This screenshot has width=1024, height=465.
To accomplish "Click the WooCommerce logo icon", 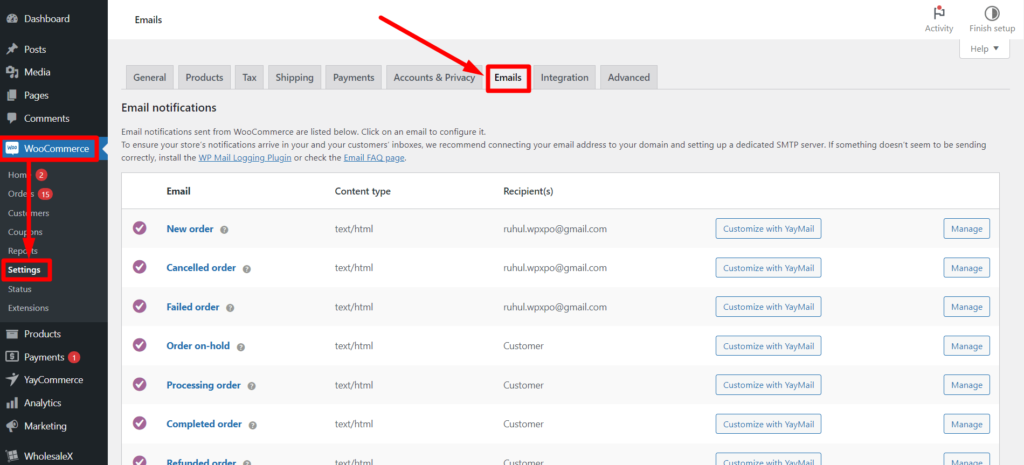I will [12, 149].
